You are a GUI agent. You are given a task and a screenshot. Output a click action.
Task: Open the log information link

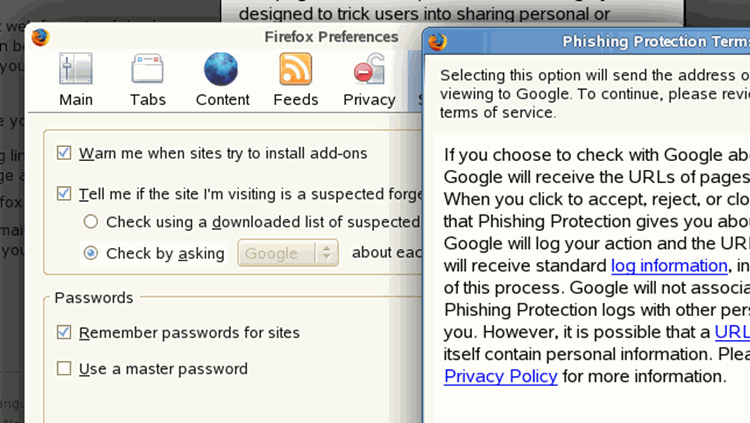[x=669, y=266]
